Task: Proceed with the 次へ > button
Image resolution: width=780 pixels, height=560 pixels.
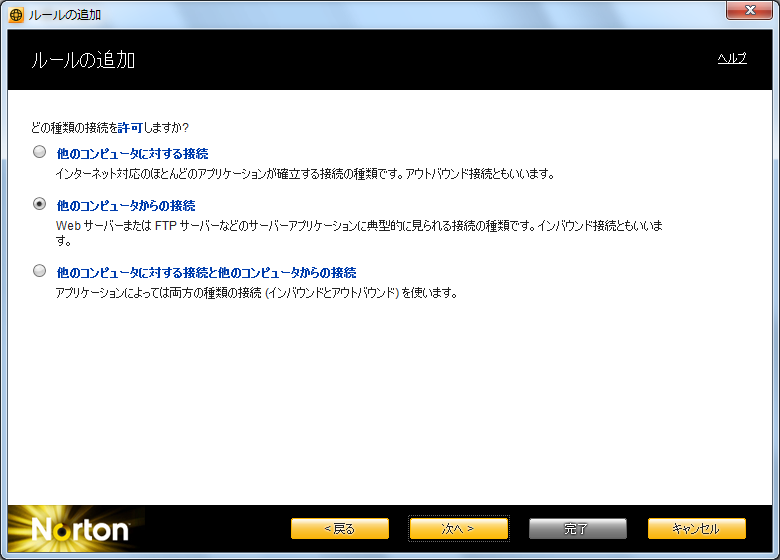Action: pos(458,528)
